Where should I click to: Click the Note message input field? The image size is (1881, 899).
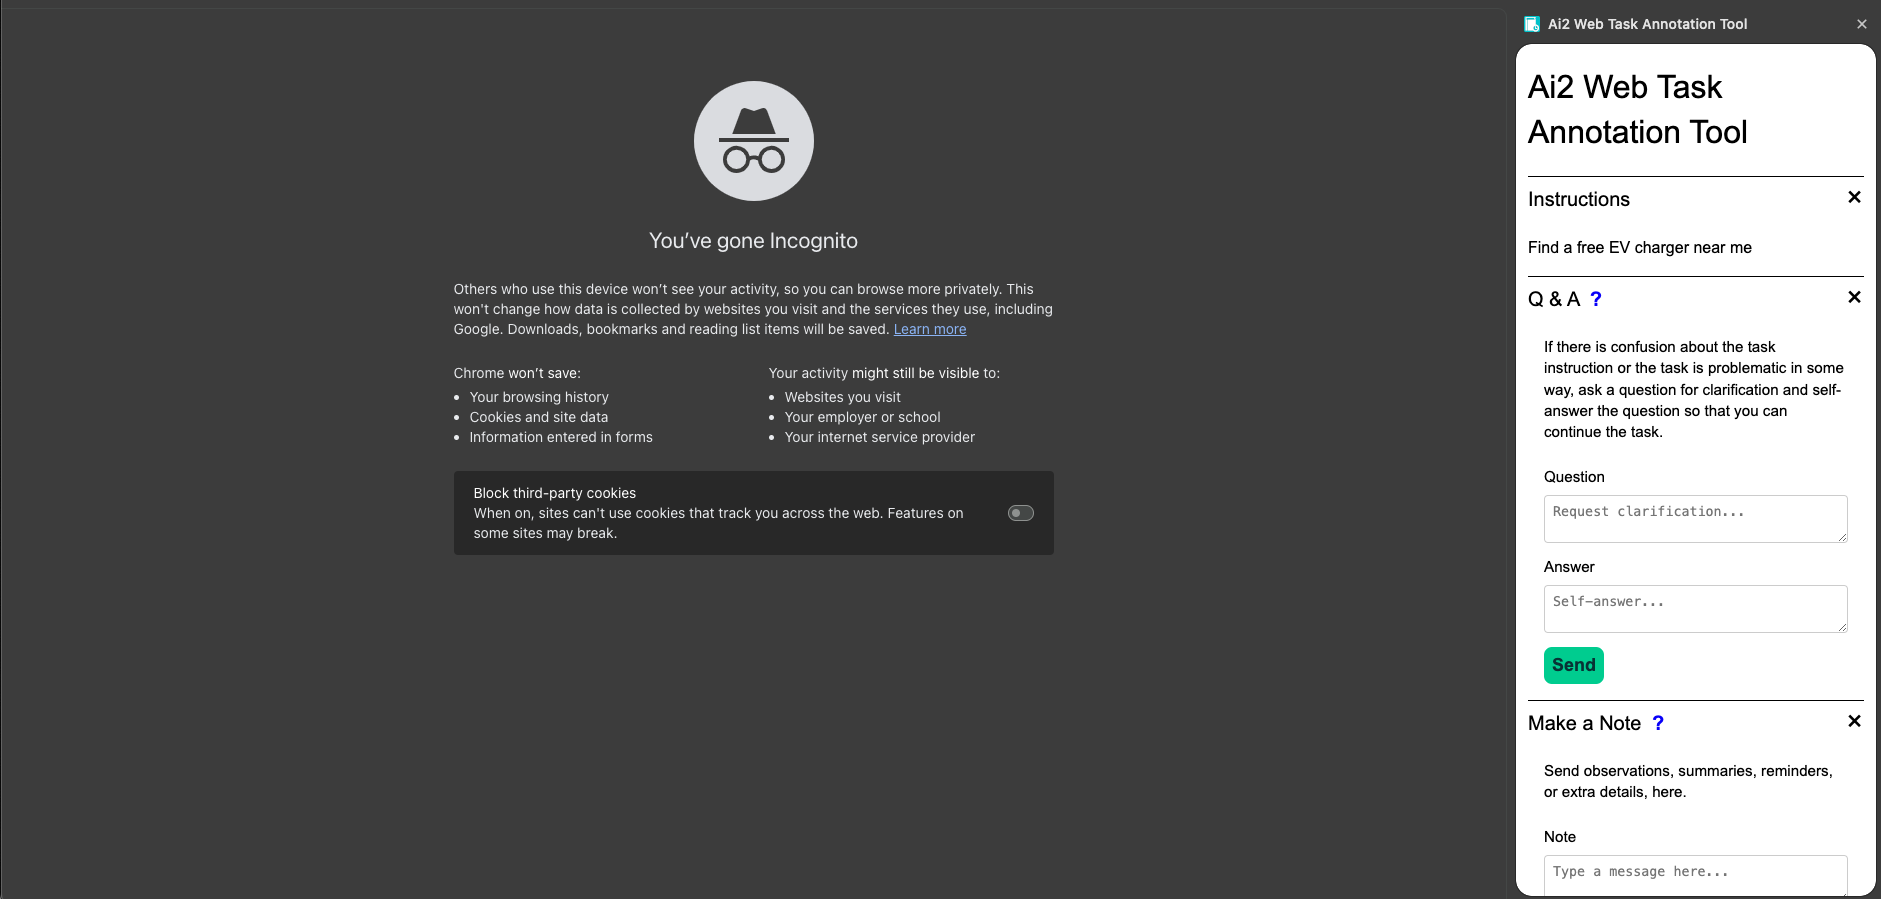pos(1694,874)
